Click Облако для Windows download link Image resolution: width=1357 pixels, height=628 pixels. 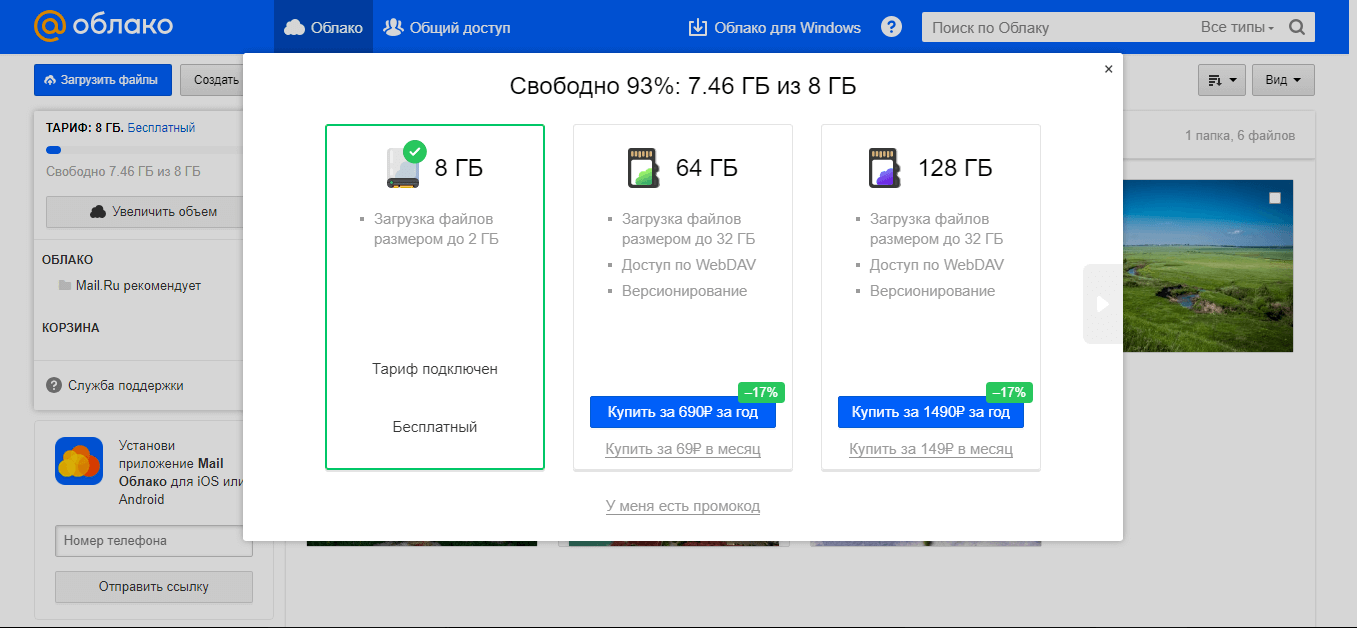tap(774, 27)
